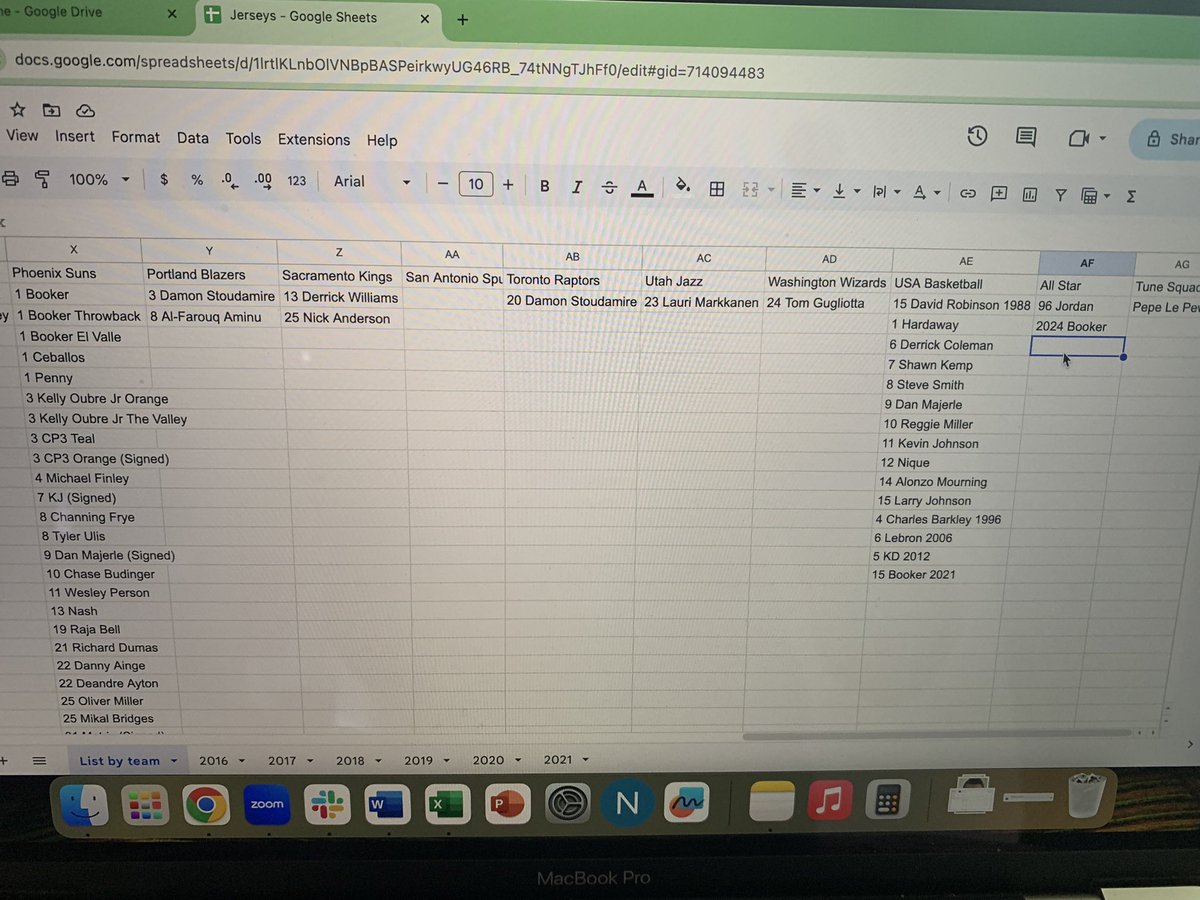Open the Extensions menu
This screenshot has height=900, width=1200.
[314, 140]
